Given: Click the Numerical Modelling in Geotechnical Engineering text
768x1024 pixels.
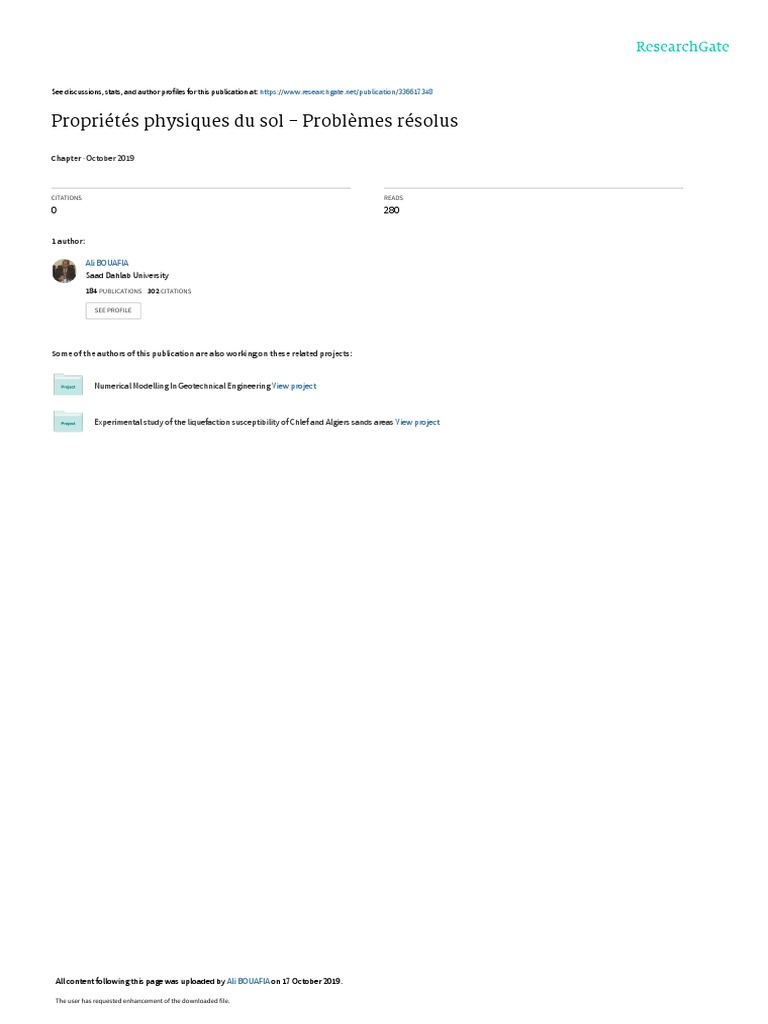Looking at the screenshot, I should point(182,386).
